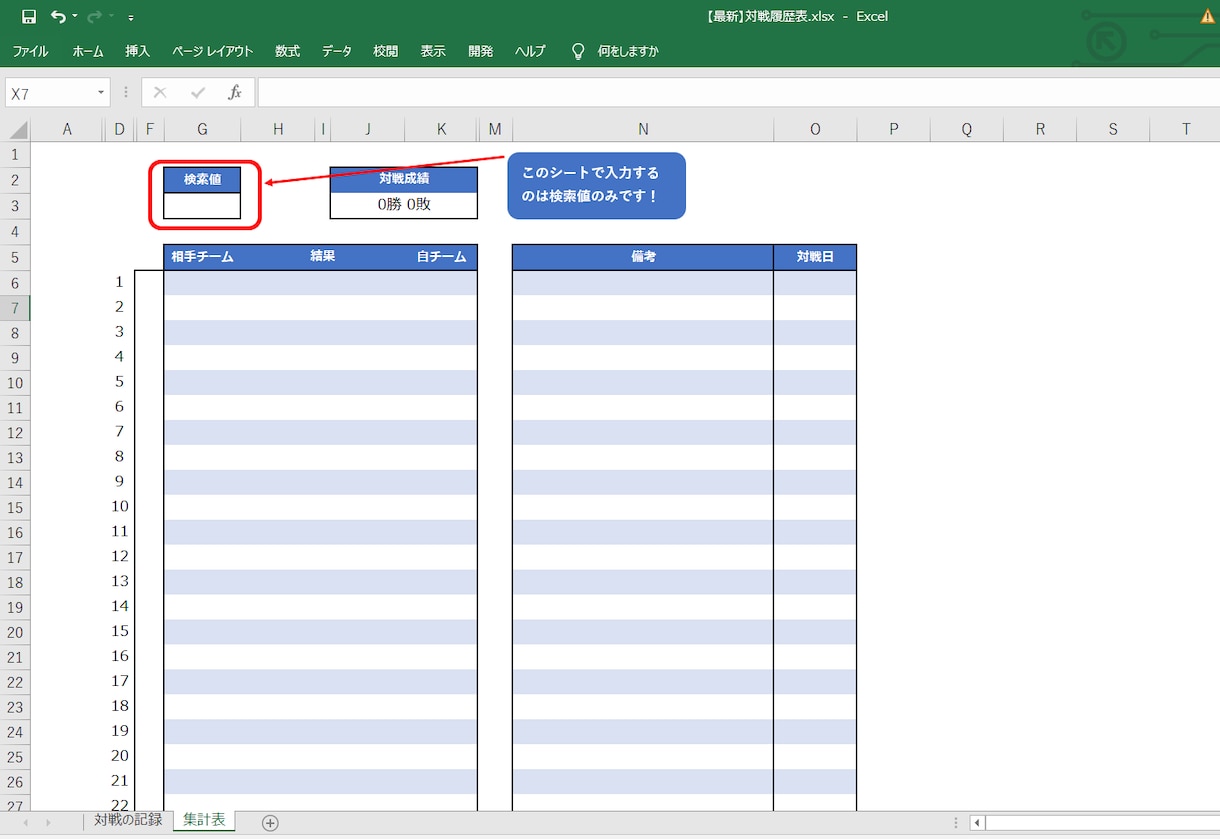Screen dimensions: 1220x839
Task: Open the 数式 ribbon tab
Action: point(288,51)
